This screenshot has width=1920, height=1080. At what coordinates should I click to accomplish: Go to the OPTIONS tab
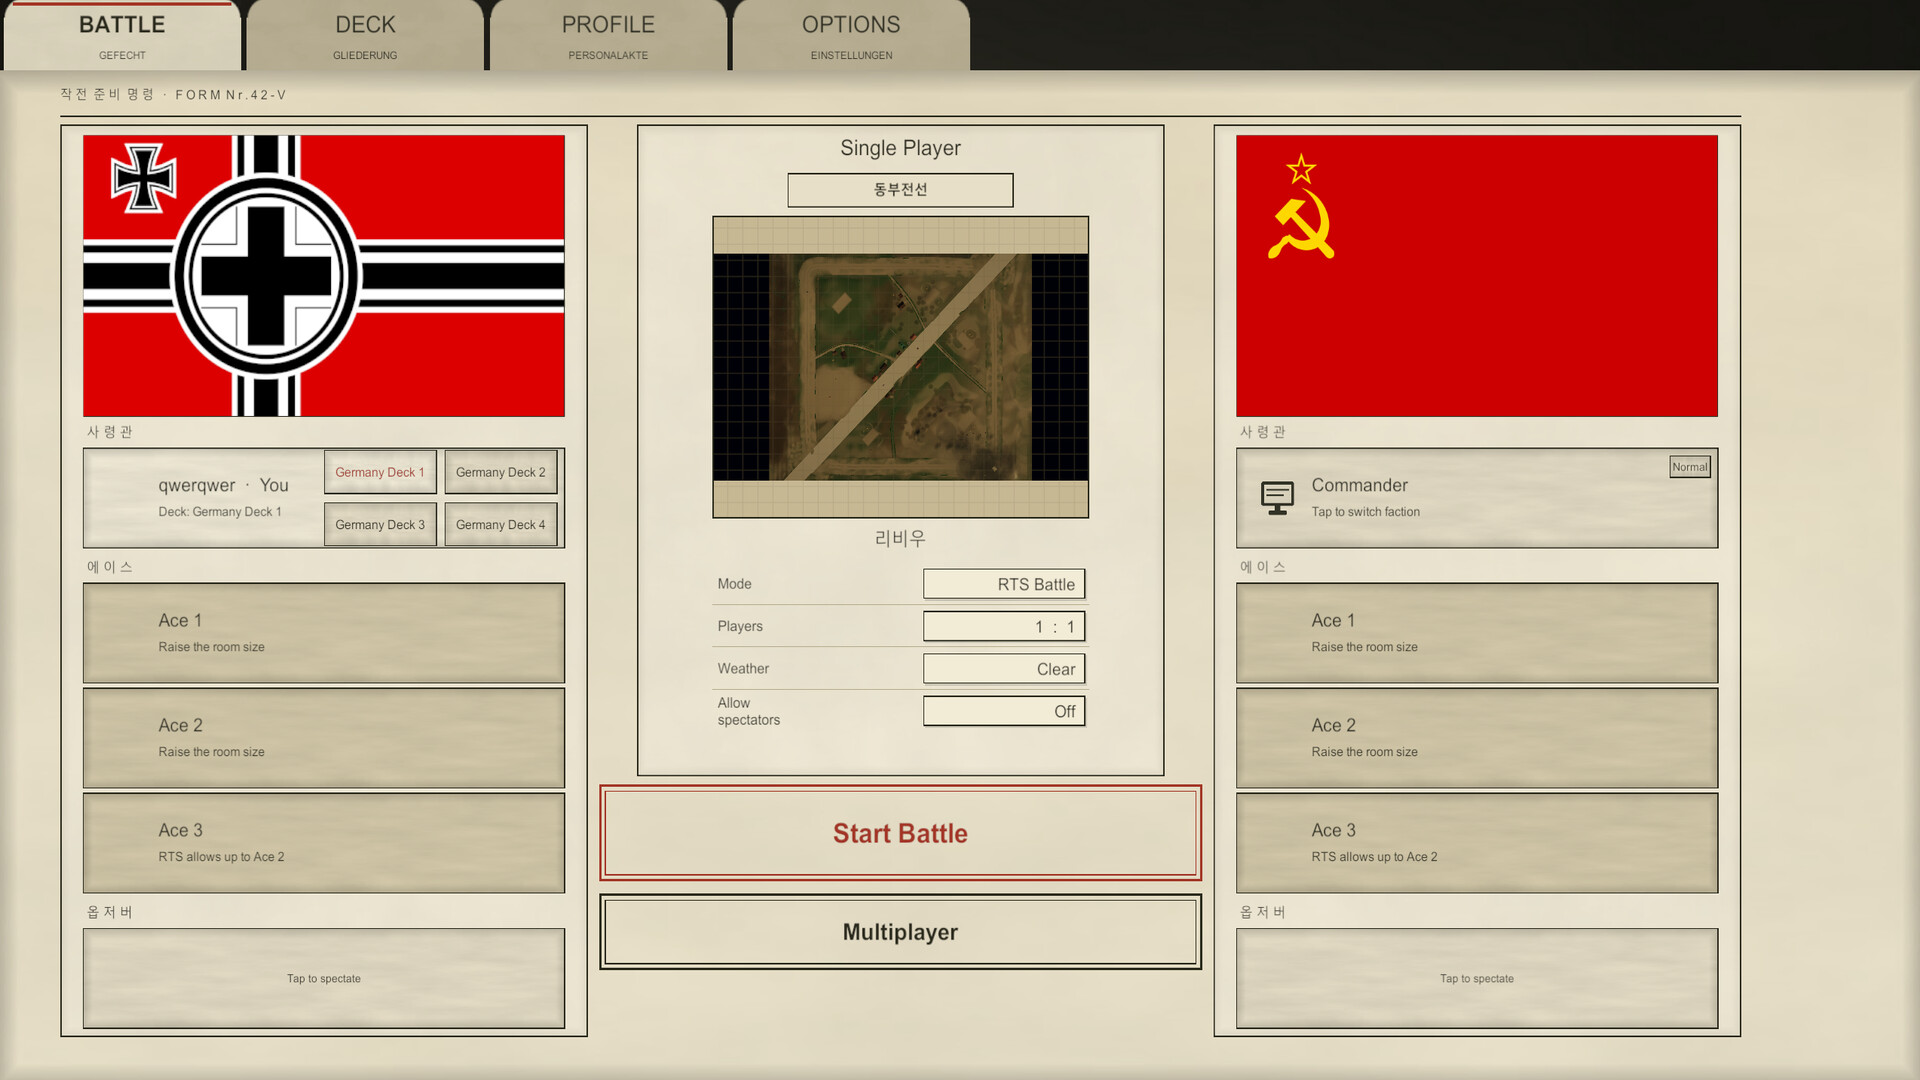tap(851, 36)
